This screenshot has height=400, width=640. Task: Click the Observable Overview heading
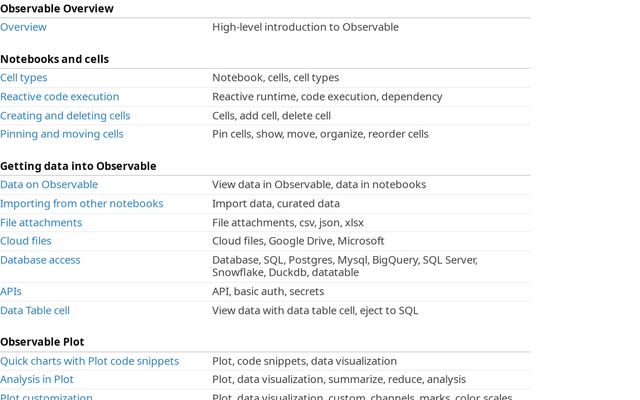(x=57, y=9)
